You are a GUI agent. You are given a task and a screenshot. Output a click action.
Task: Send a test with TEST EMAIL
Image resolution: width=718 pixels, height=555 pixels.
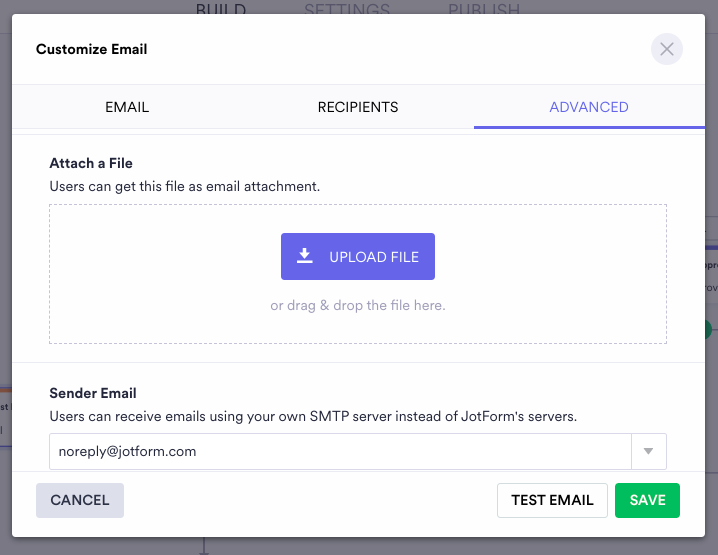coord(552,500)
